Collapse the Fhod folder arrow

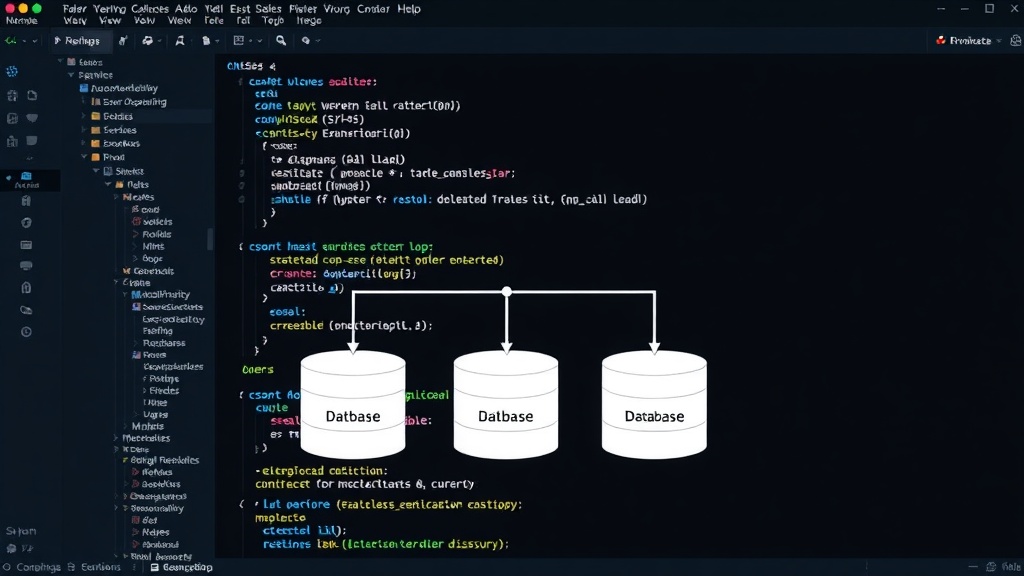pos(84,157)
